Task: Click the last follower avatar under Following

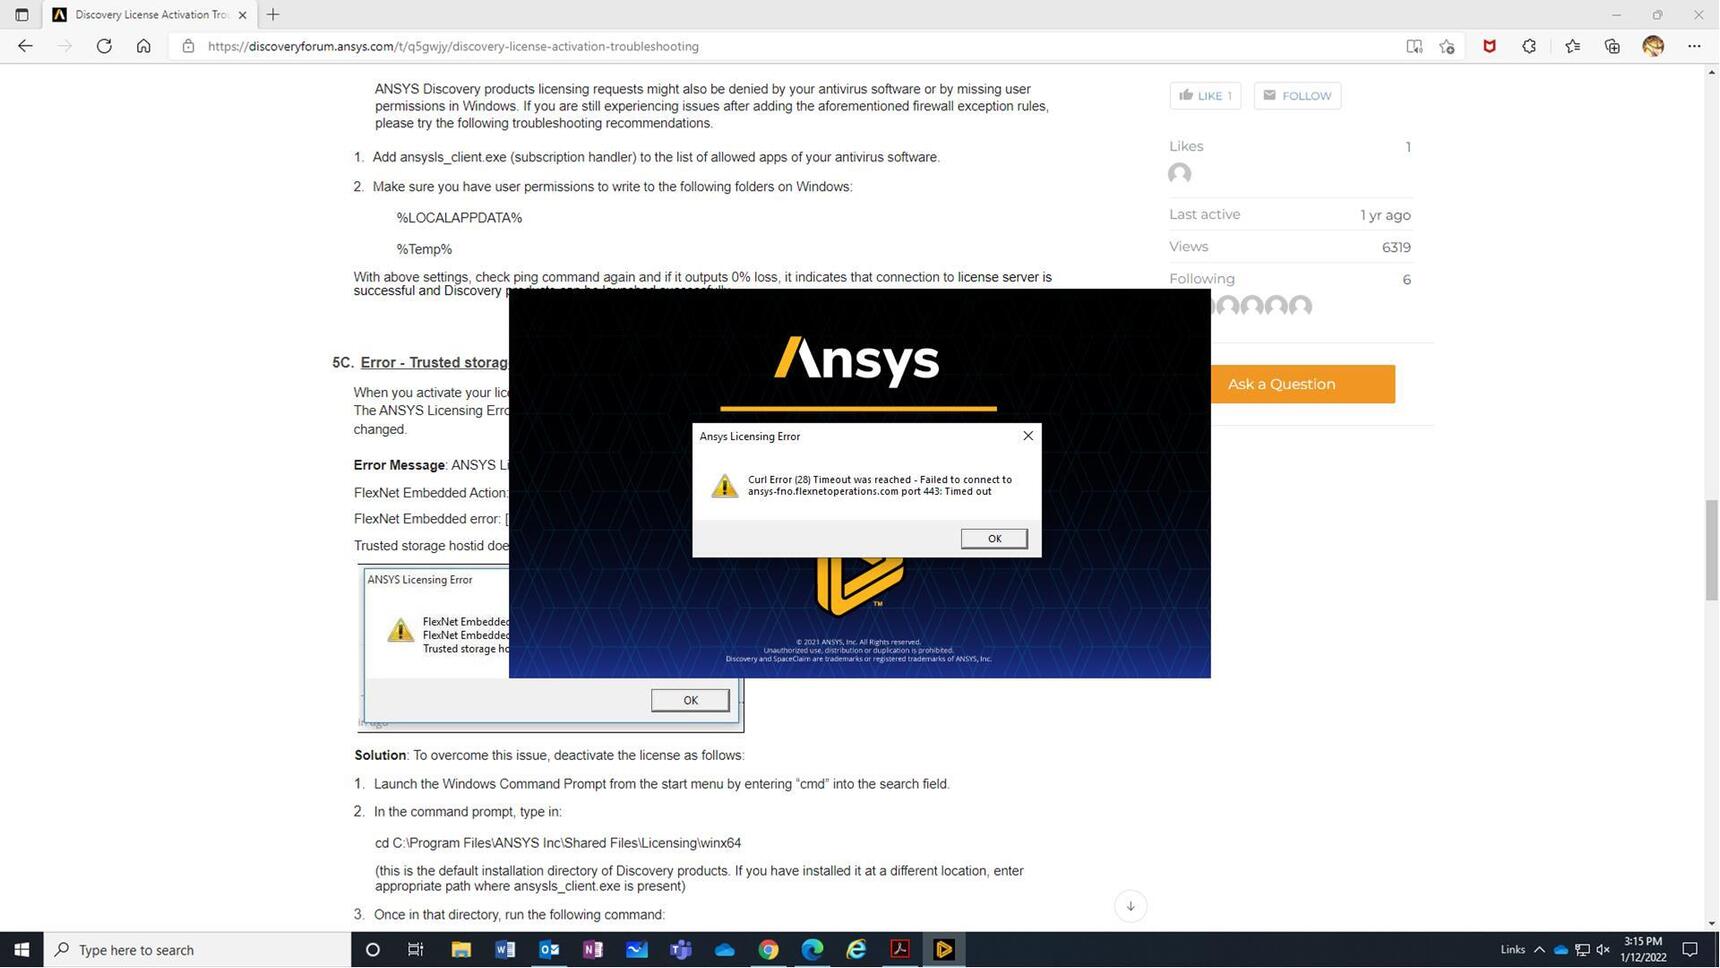Action: pyautogui.click(x=1300, y=305)
